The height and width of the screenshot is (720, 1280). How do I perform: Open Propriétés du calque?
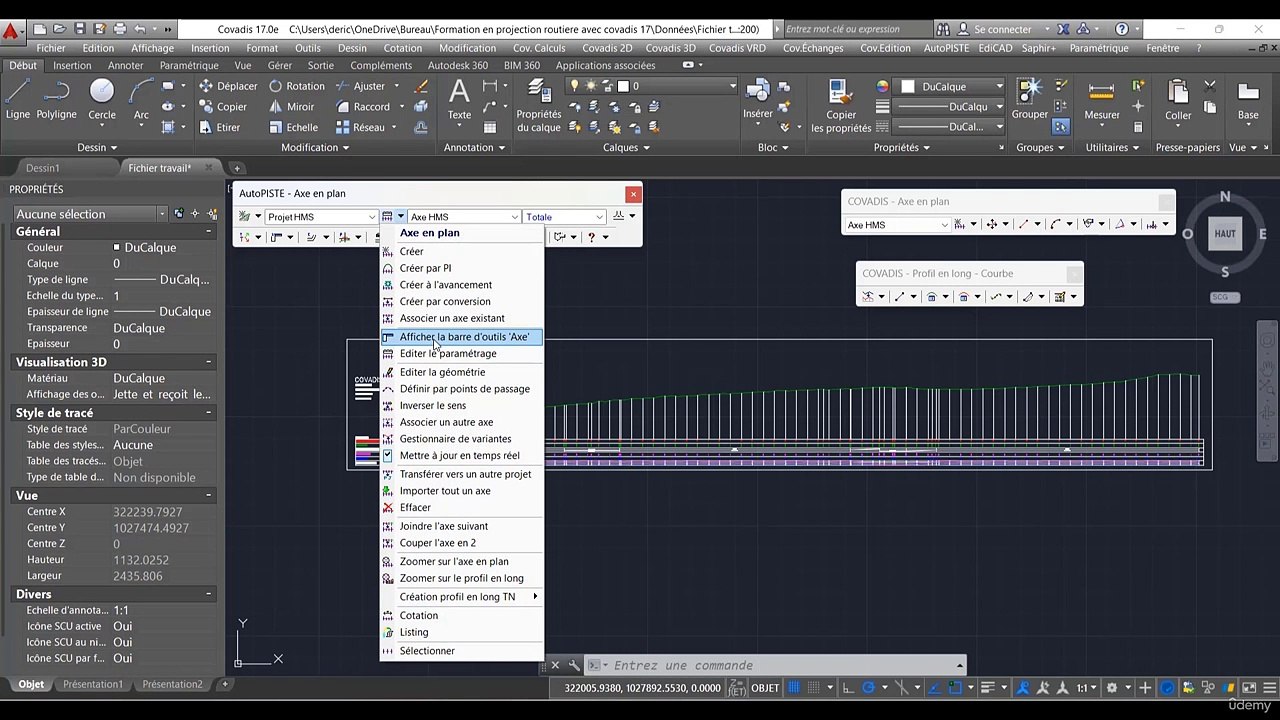pos(539,105)
